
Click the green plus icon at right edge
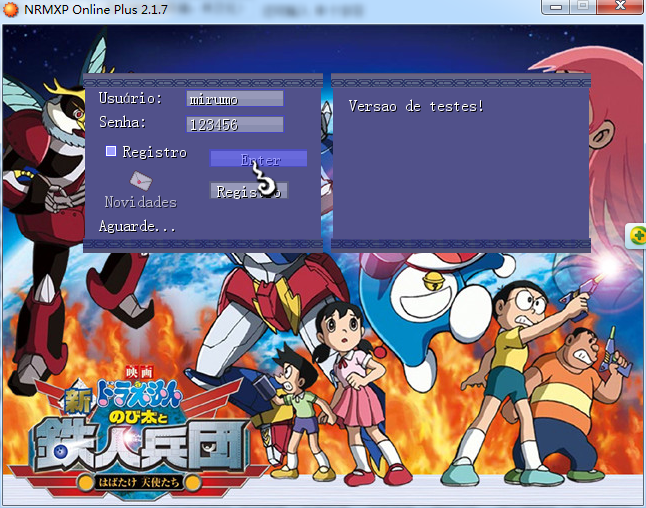pyautogui.click(x=638, y=236)
